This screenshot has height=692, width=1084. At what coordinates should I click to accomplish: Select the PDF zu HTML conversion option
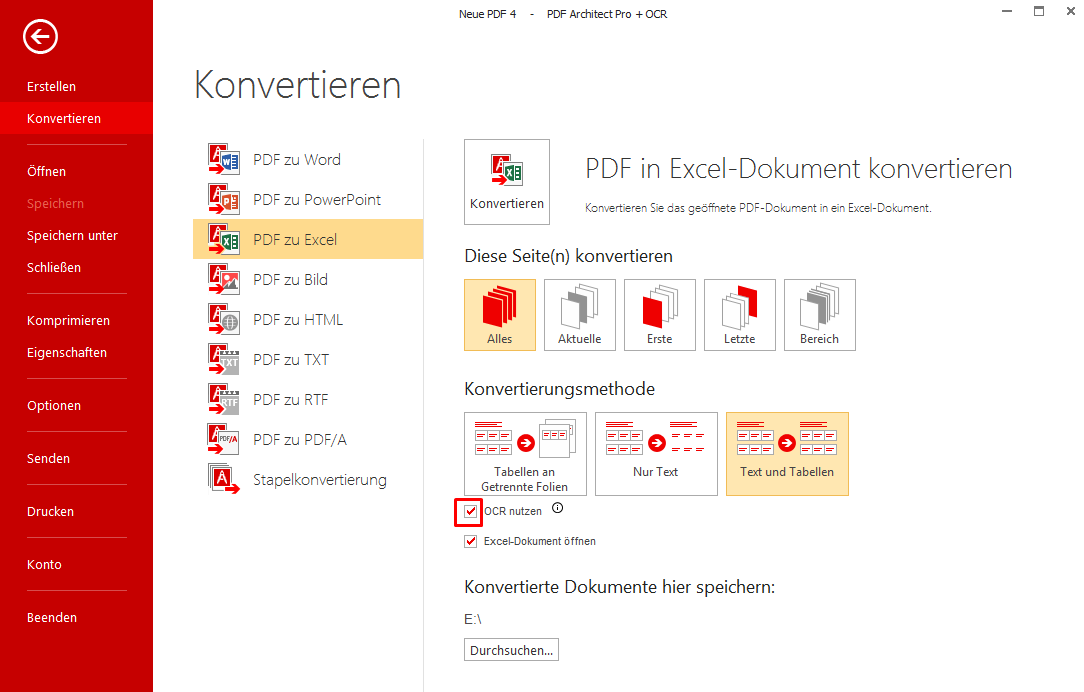pyautogui.click(x=308, y=320)
